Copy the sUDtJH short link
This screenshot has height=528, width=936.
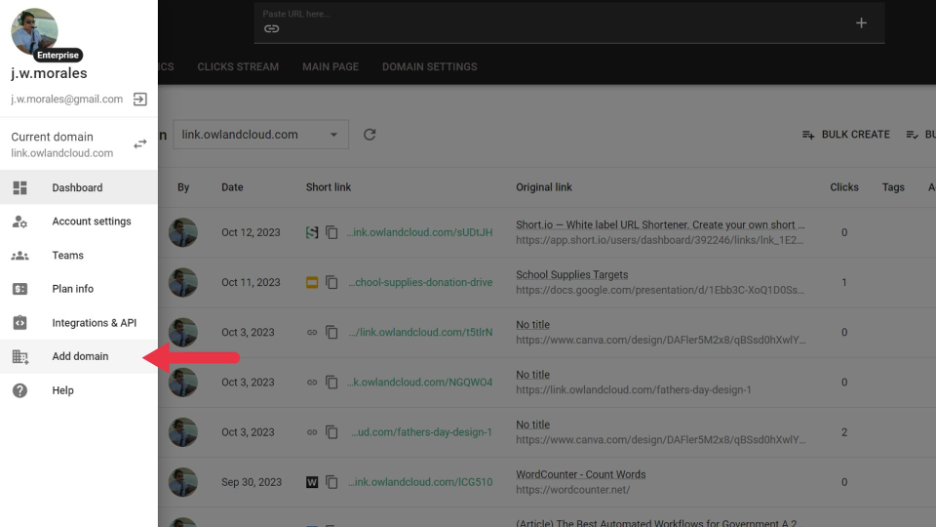331,232
